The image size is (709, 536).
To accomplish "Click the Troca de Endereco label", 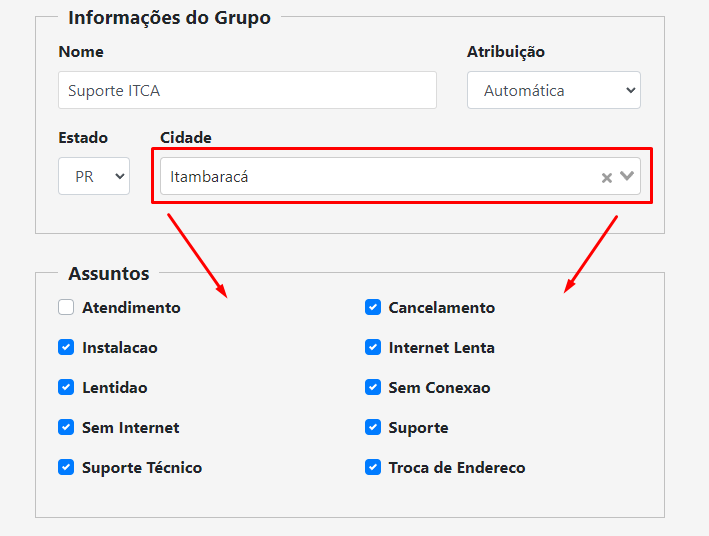I will 456,468.
